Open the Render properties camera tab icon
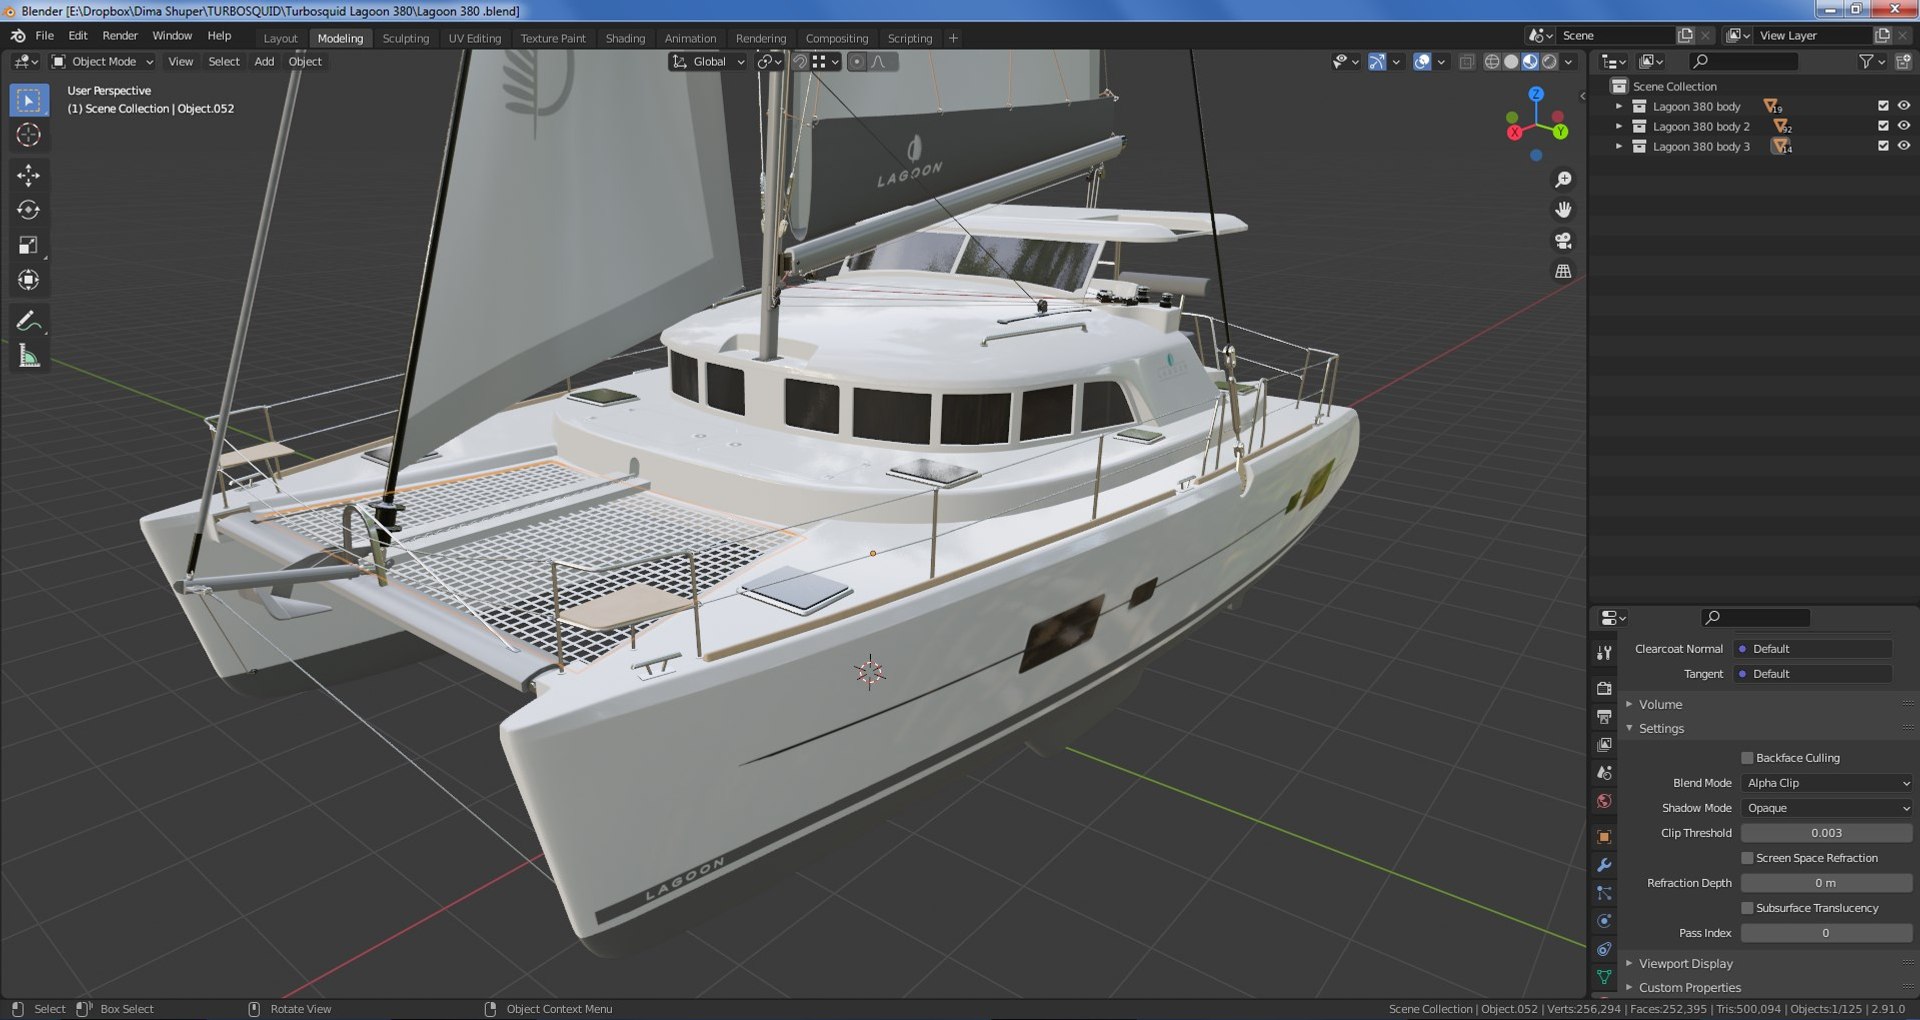1920x1020 pixels. 1604,688
